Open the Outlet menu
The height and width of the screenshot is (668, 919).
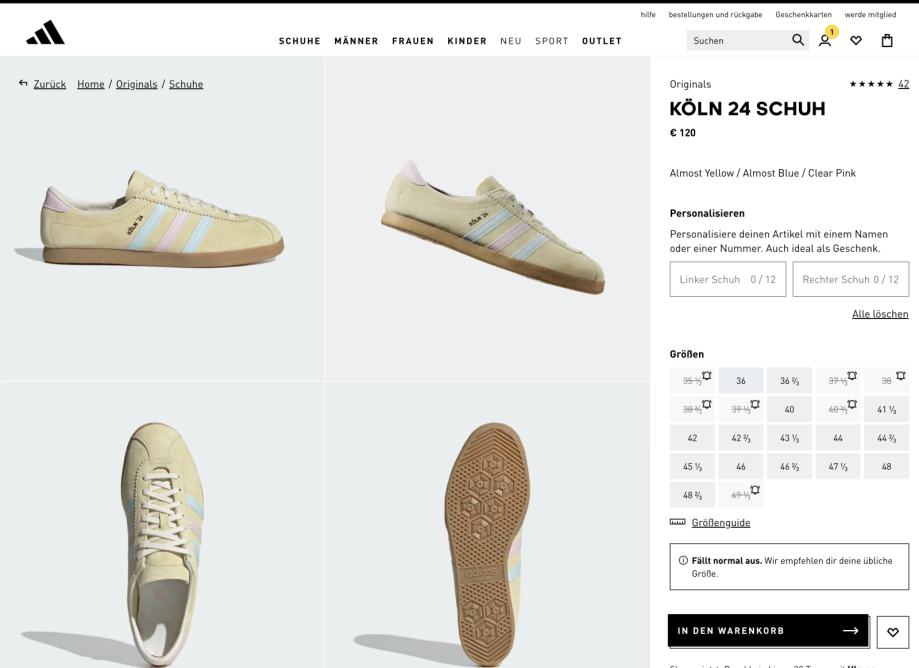pos(602,41)
